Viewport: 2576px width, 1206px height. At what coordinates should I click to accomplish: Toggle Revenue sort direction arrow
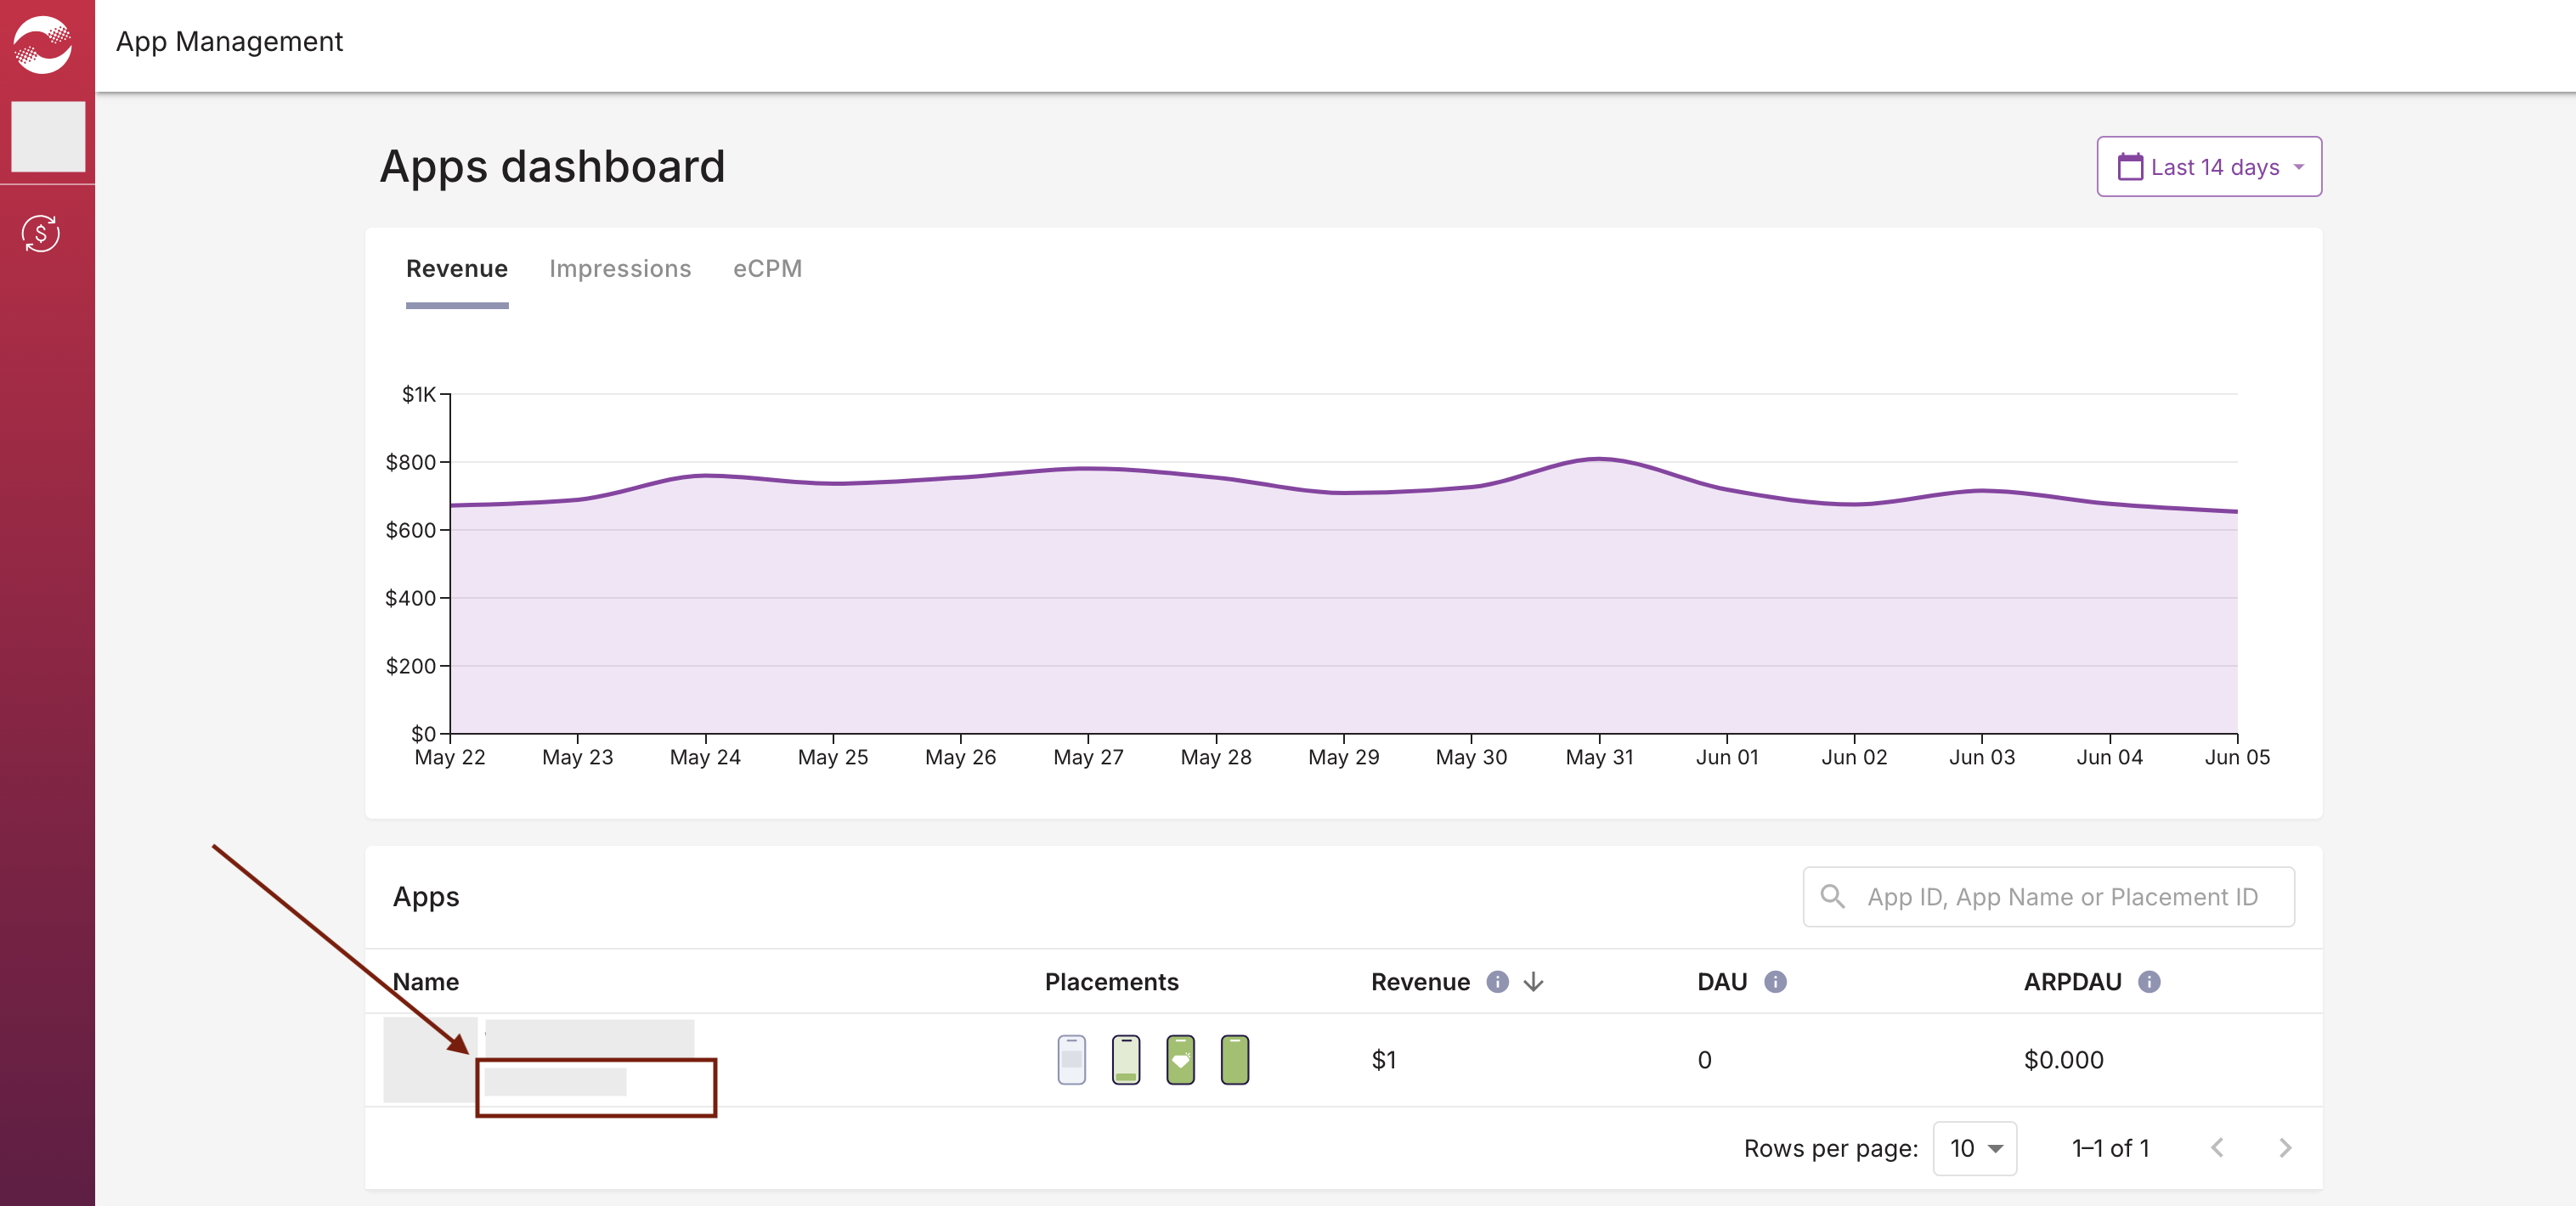tap(1533, 982)
